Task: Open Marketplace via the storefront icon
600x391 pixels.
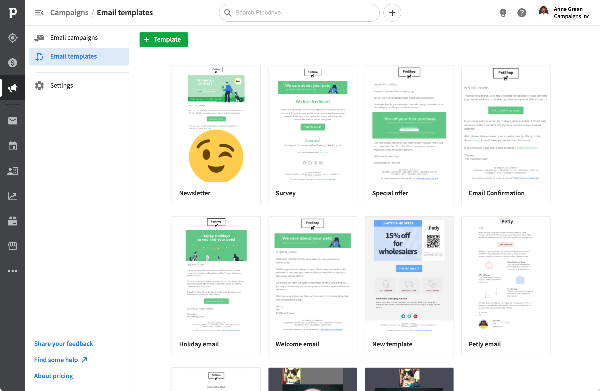Action: [x=13, y=246]
